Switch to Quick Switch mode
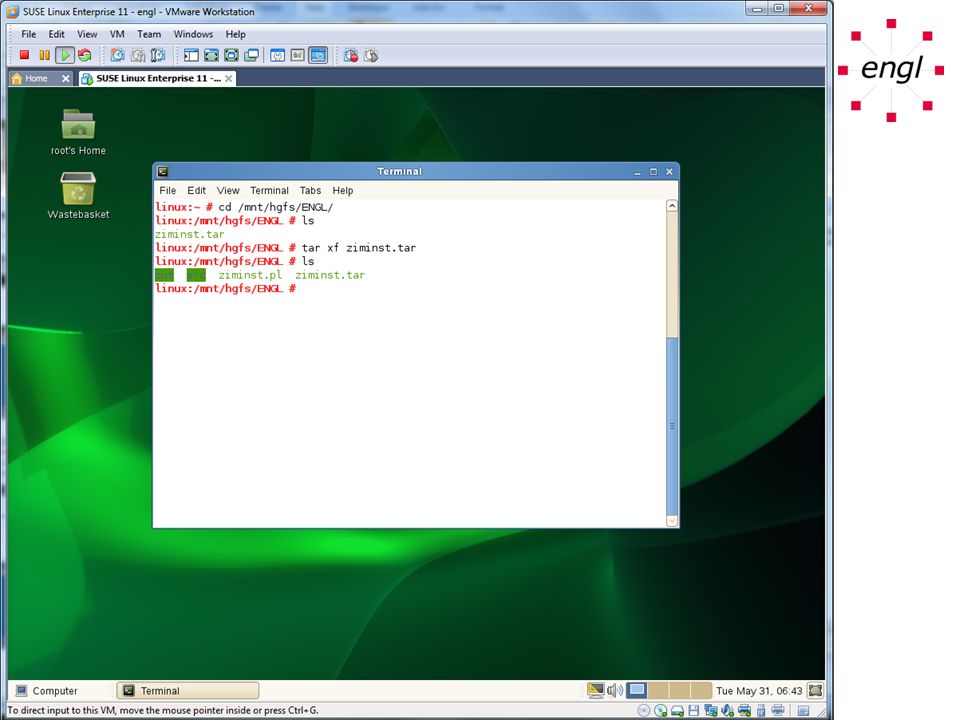The height and width of the screenshot is (720, 960). (211, 55)
